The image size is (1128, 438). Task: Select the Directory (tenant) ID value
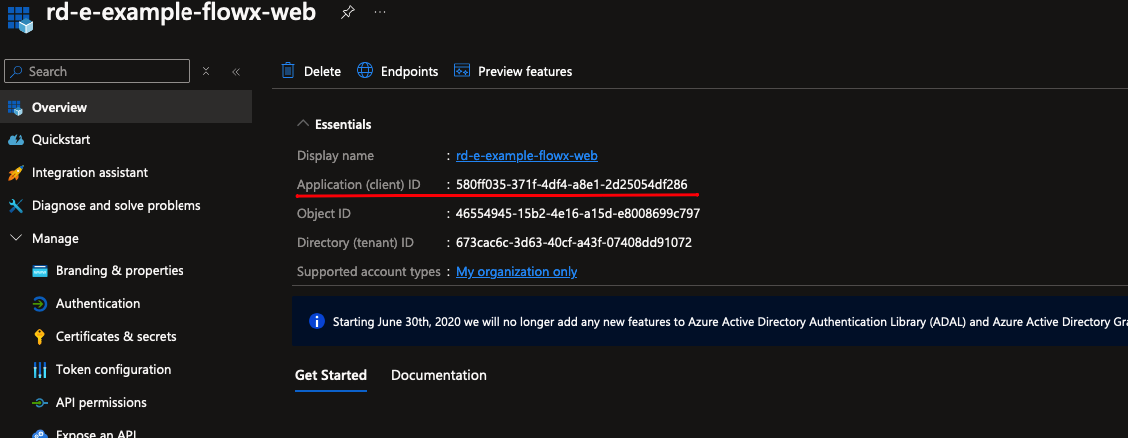pos(574,242)
